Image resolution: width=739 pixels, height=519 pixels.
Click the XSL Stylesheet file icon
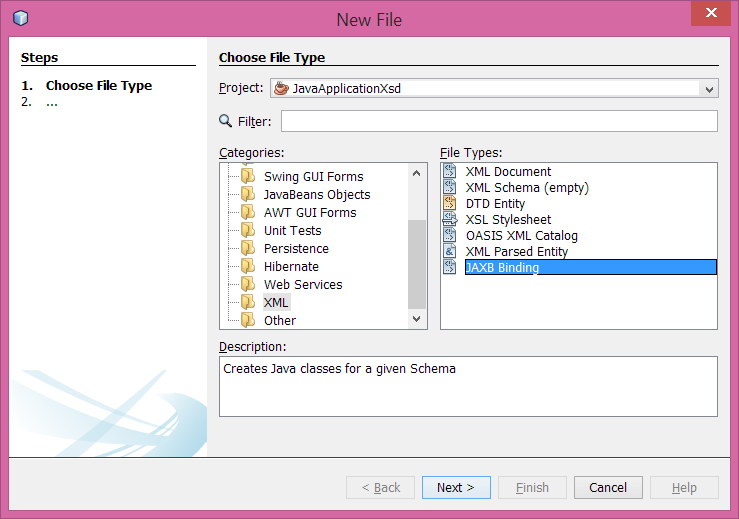[x=450, y=219]
